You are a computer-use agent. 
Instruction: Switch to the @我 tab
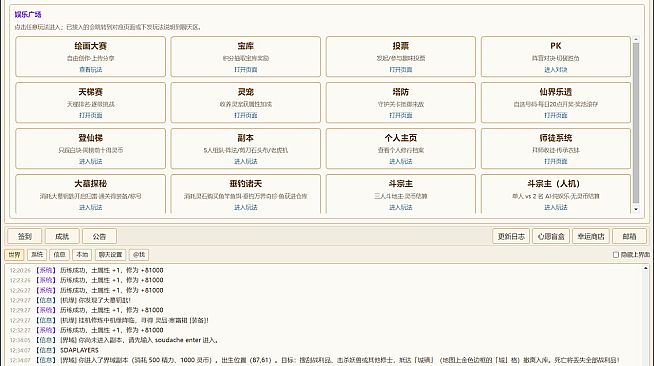139,255
